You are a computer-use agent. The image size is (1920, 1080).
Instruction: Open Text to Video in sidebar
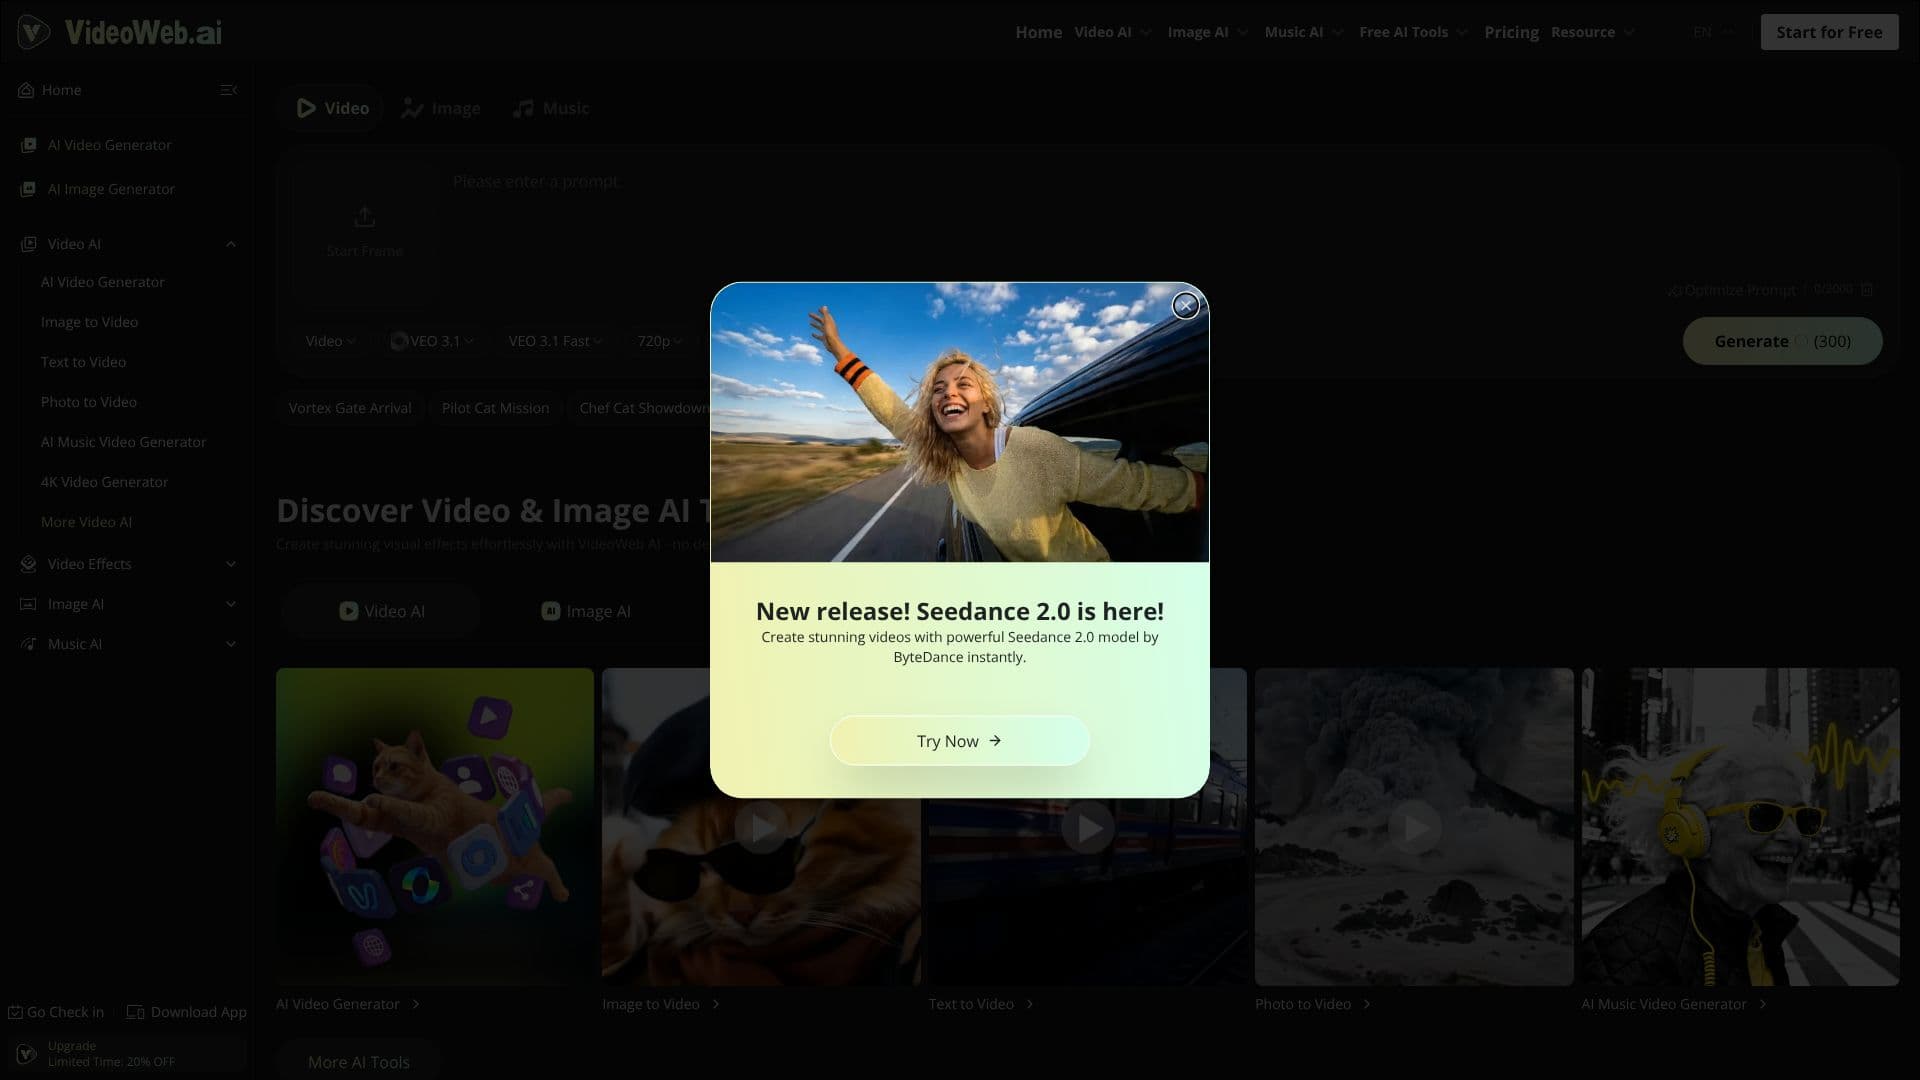pos(83,362)
